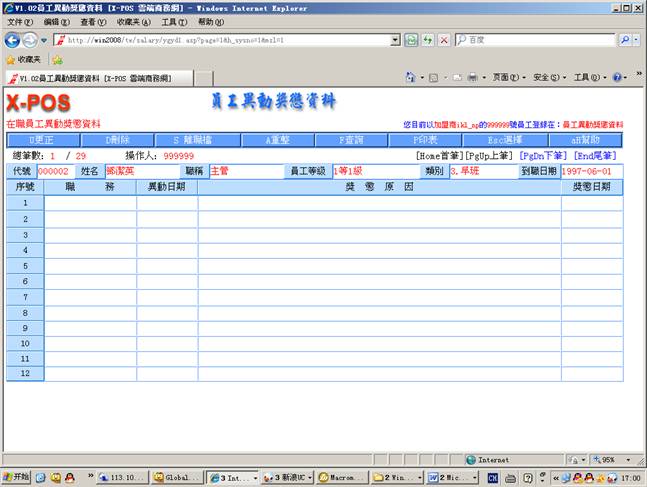The height and width of the screenshot is (487, 647).
Task: Click the 收藏夹 star icon
Action: [x=11, y=59]
